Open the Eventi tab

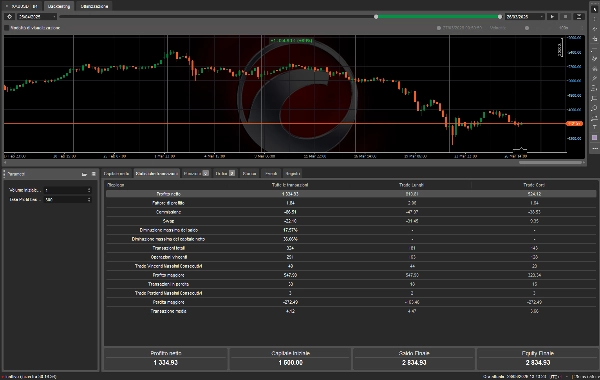[x=271, y=173]
